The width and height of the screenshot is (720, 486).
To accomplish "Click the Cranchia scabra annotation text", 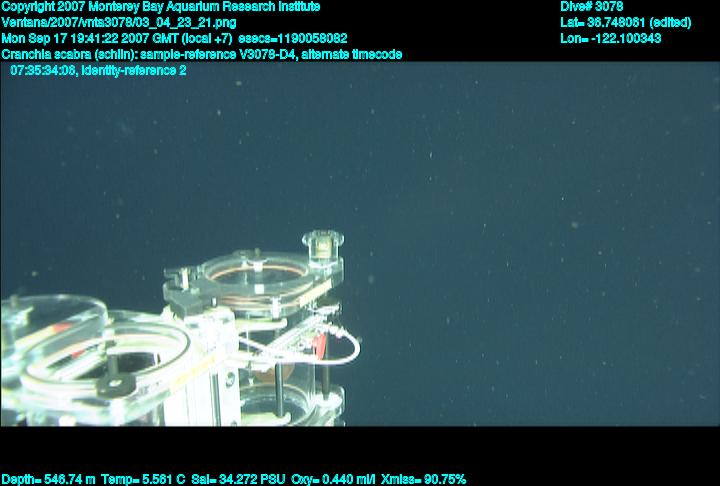I will point(75,54).
